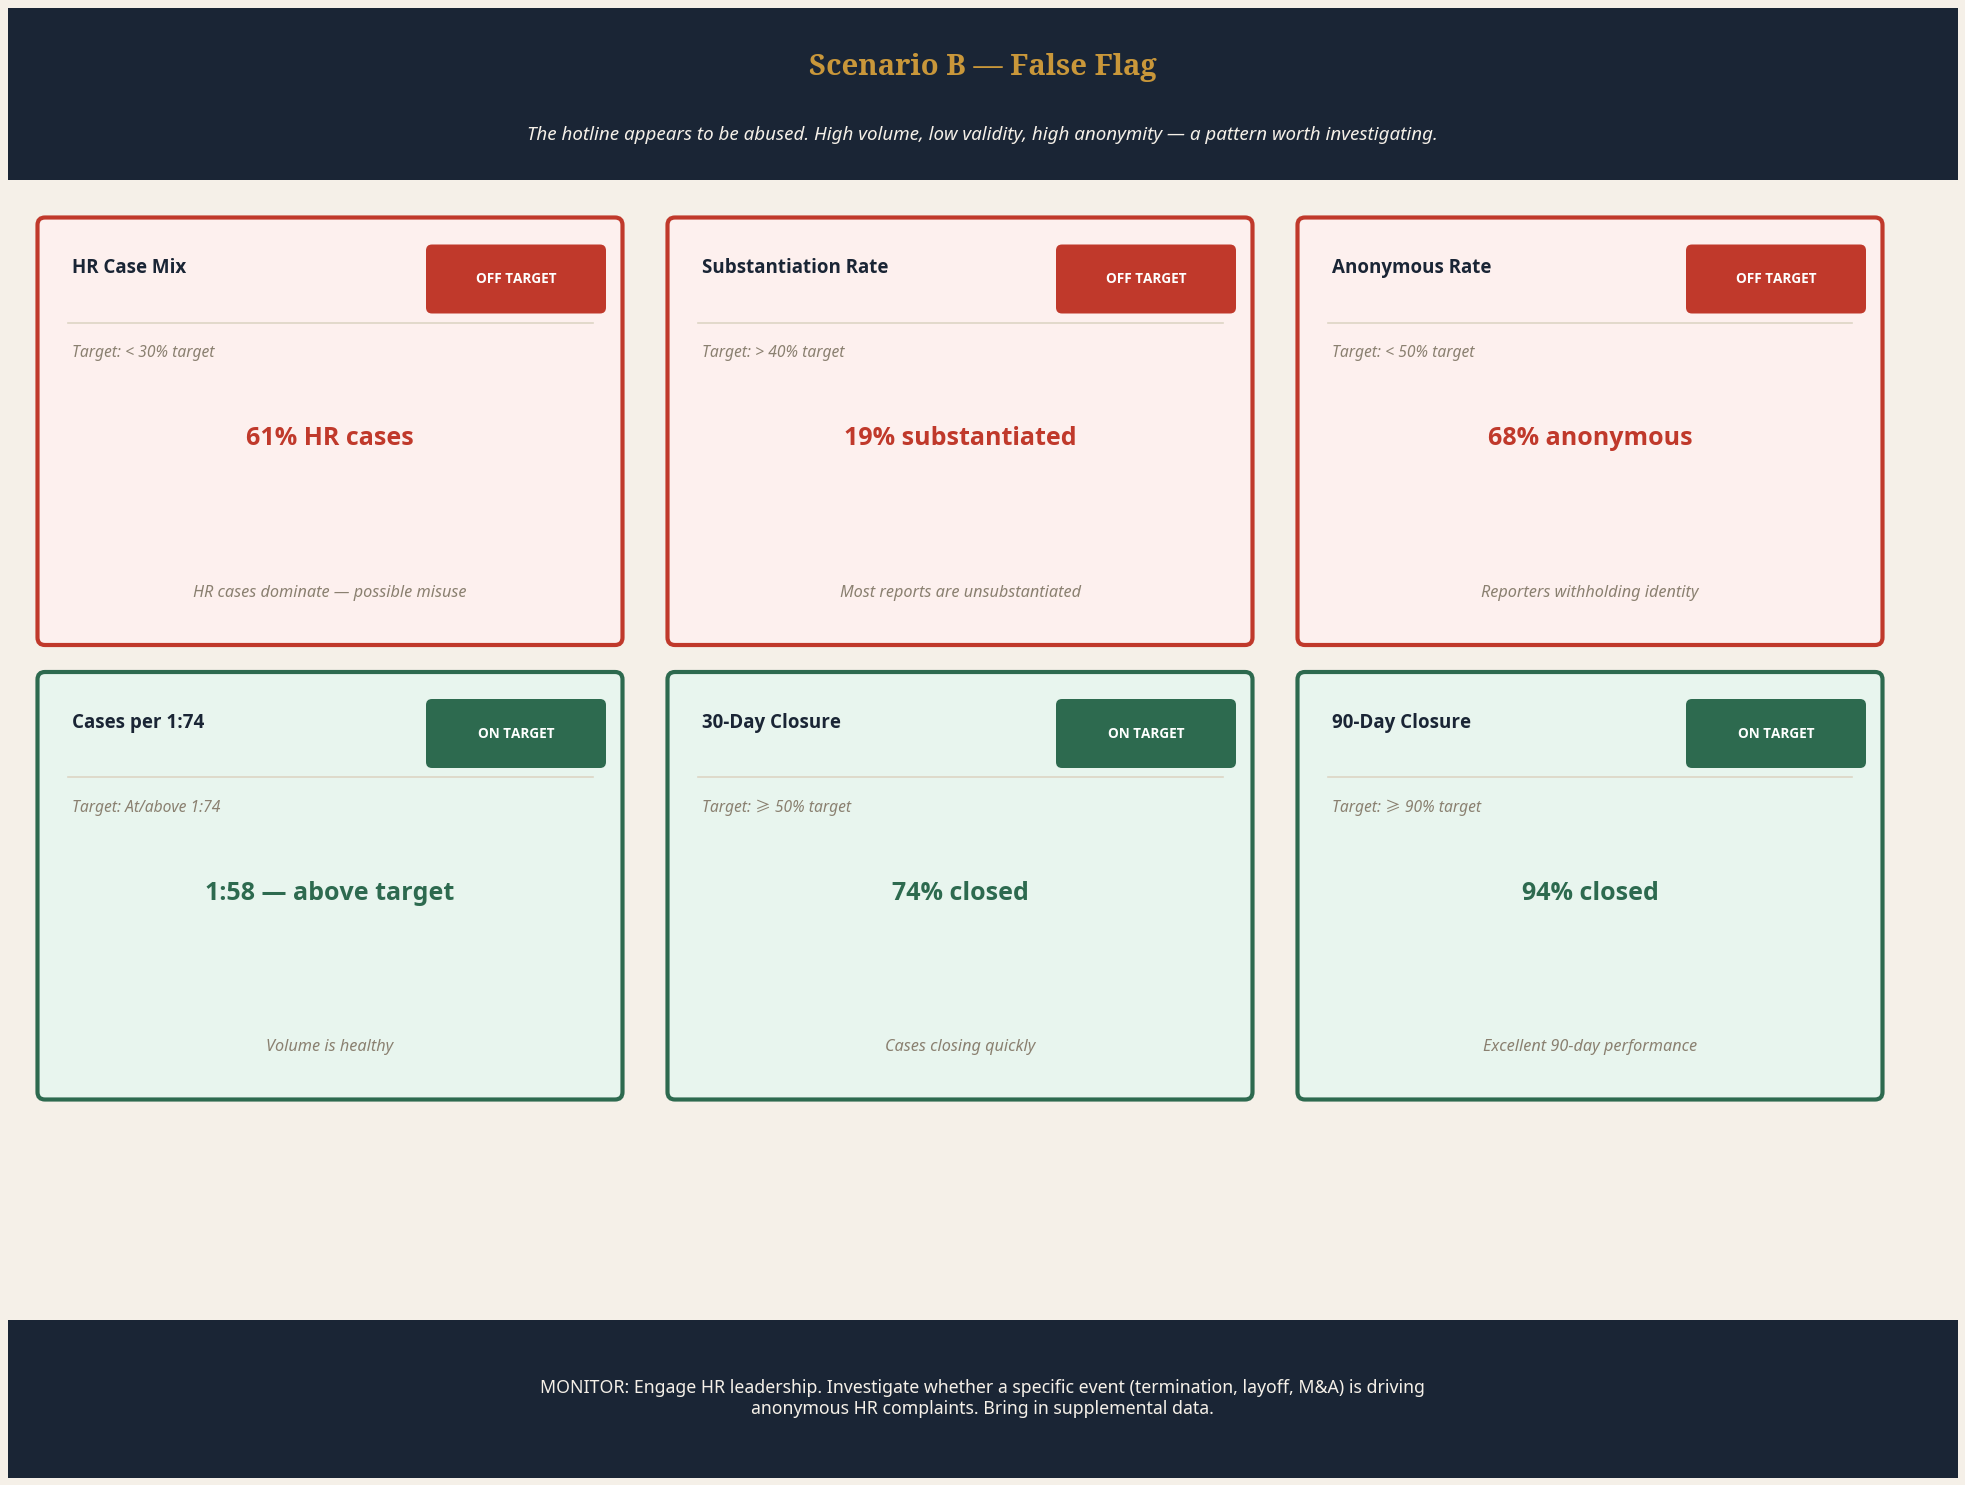Click the OFF TARGET badge on Anonymous Rate
Screen dimensions: 1965x1485
pos(1775,278)
